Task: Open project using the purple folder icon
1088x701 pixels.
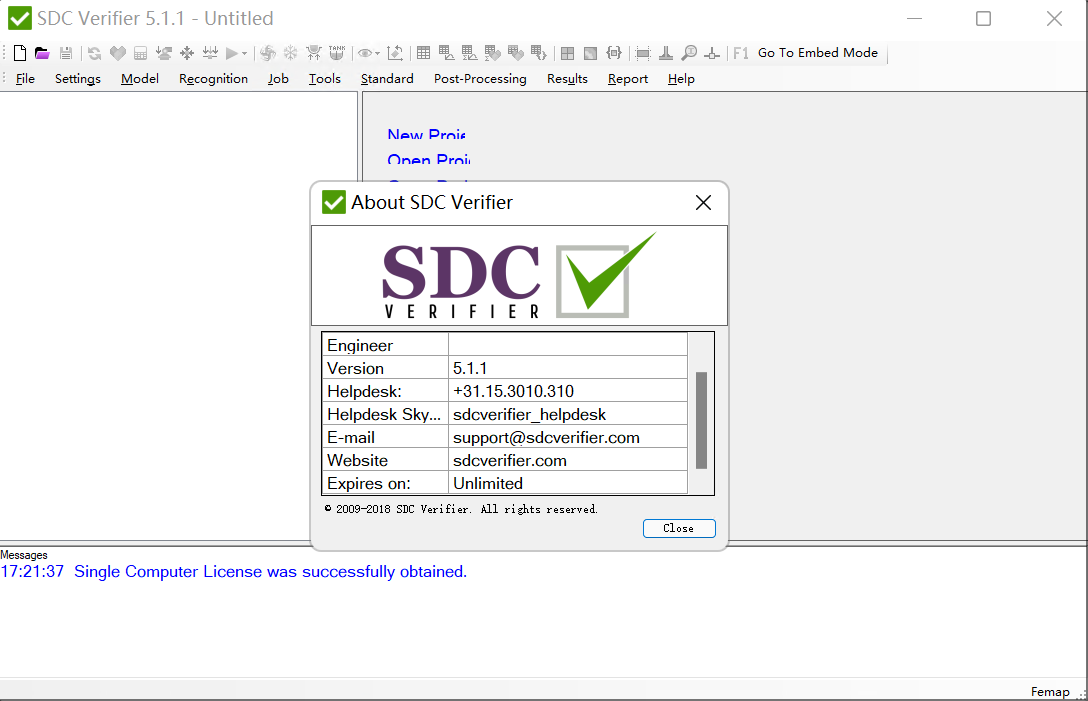Action: 42,53
